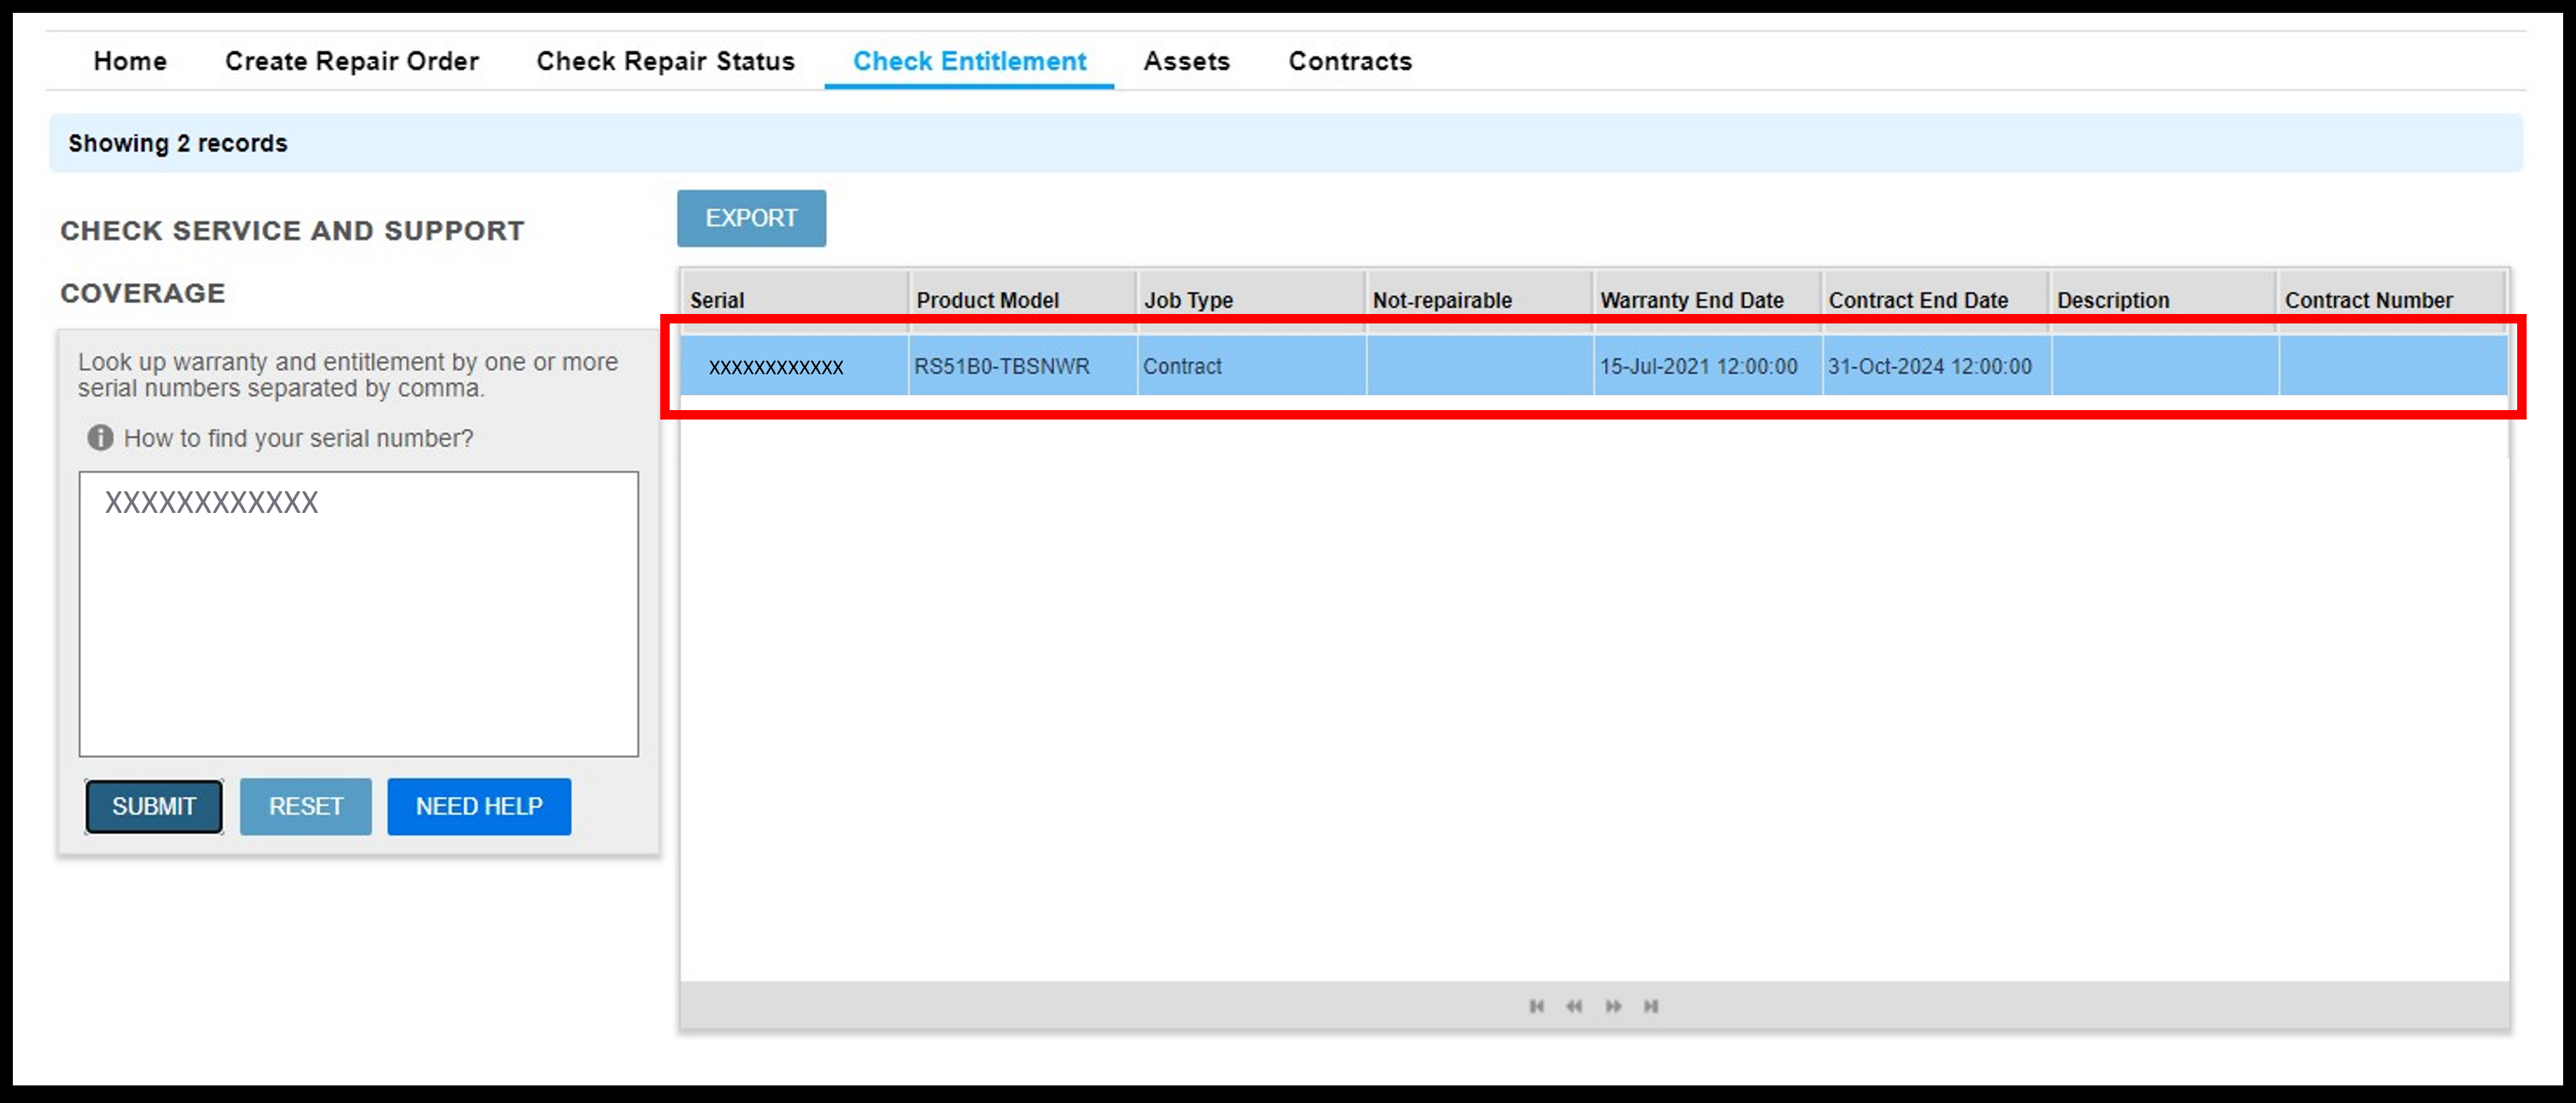2576x1103 pixels.
Task: Sort by the Job Type column header
Action: pos(1251,300)
